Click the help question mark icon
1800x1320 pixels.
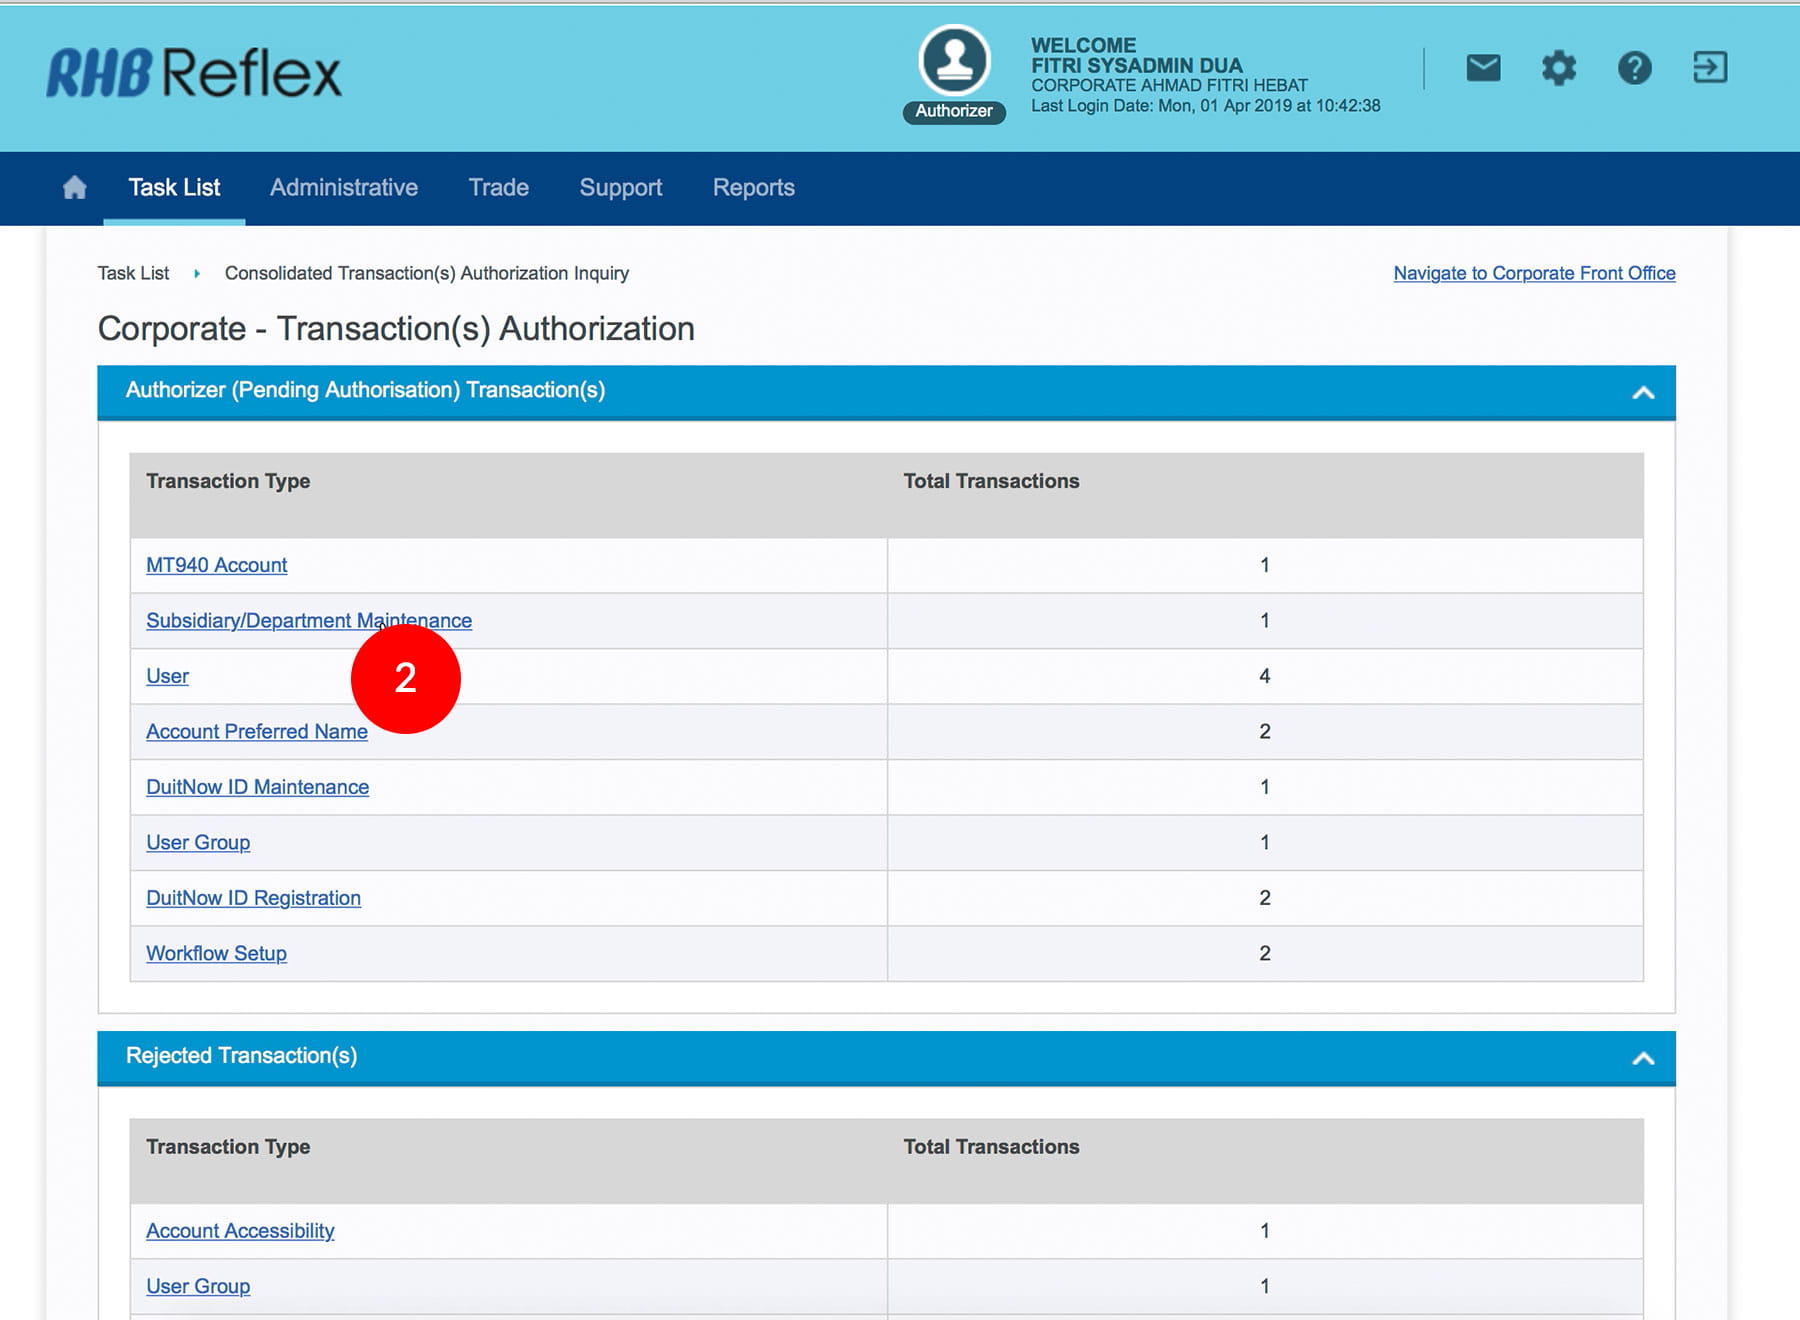[x=1634, y=68]
